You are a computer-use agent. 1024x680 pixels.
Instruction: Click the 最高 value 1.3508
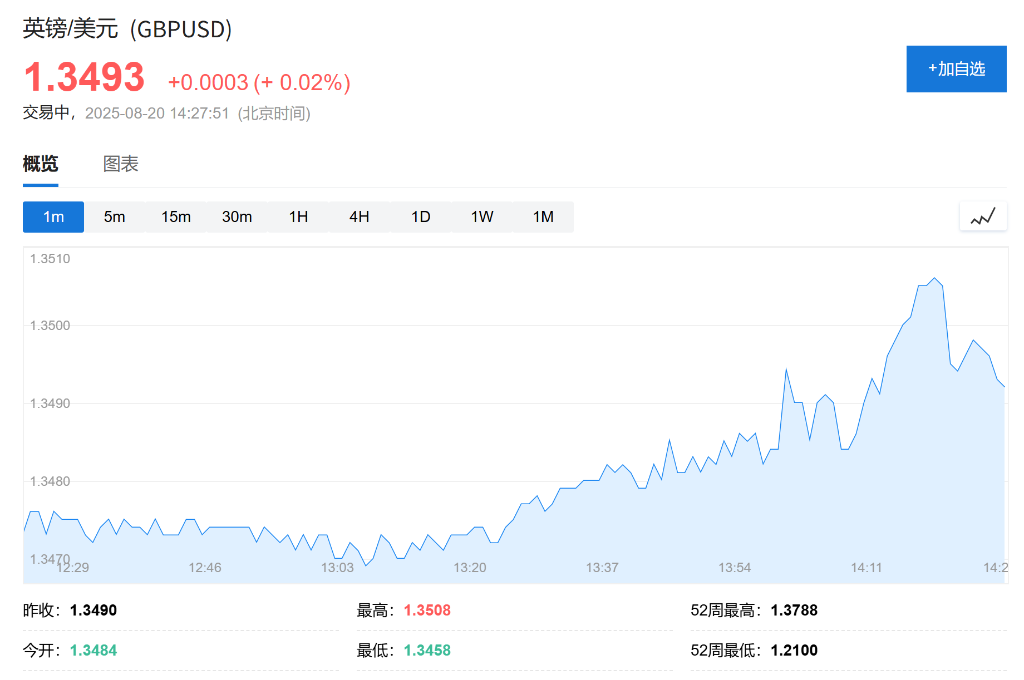[427, 610]
